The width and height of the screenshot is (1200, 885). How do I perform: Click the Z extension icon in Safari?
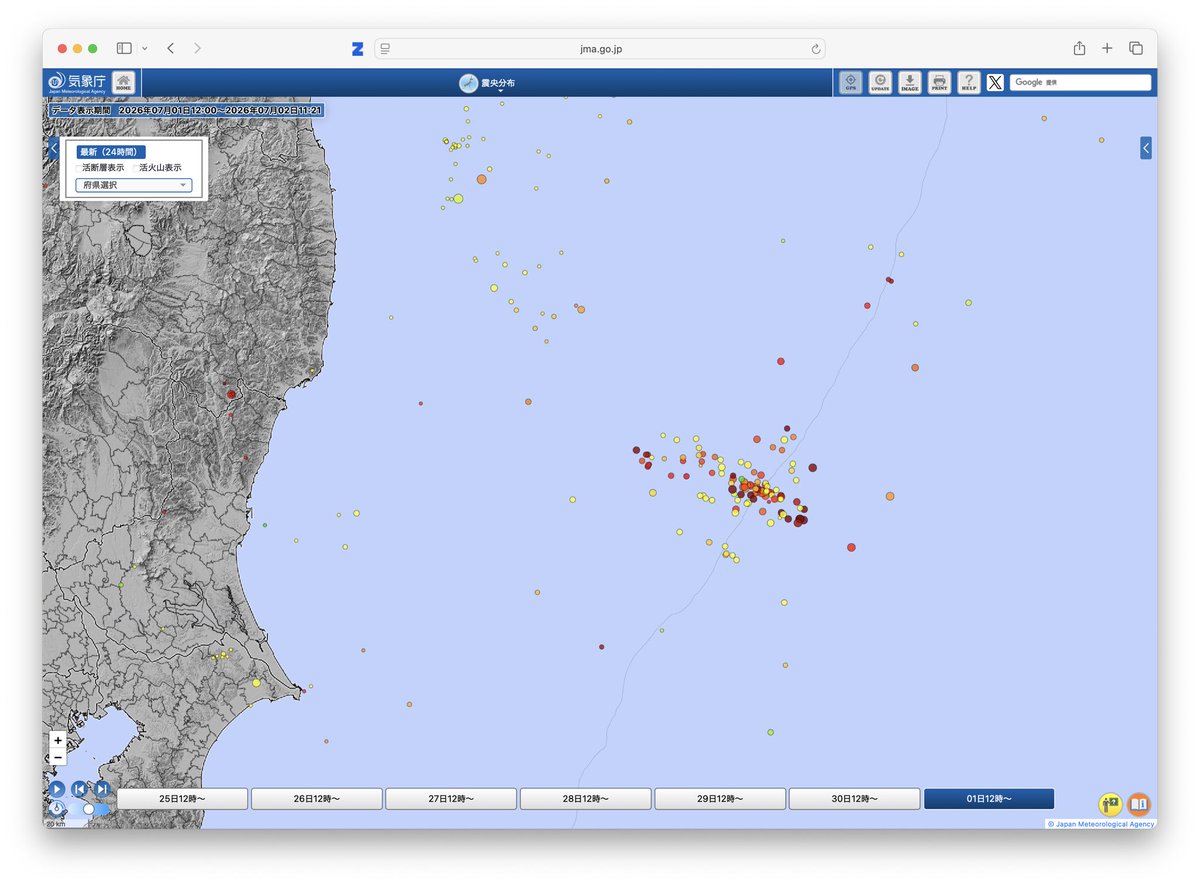(357, 49)
